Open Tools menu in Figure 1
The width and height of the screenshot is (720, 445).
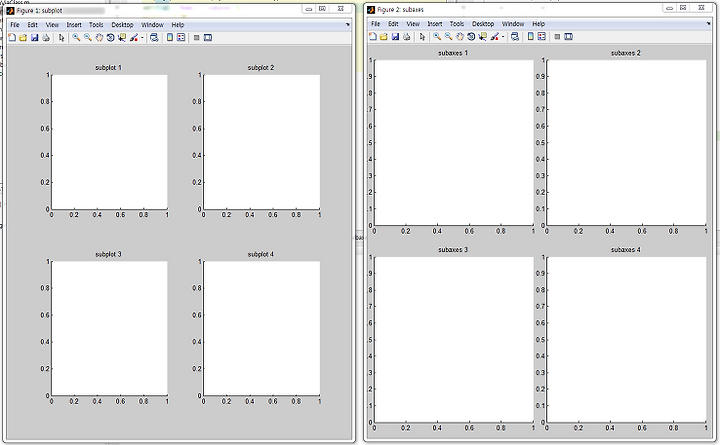pyautogui.click(x=96, y=25)
